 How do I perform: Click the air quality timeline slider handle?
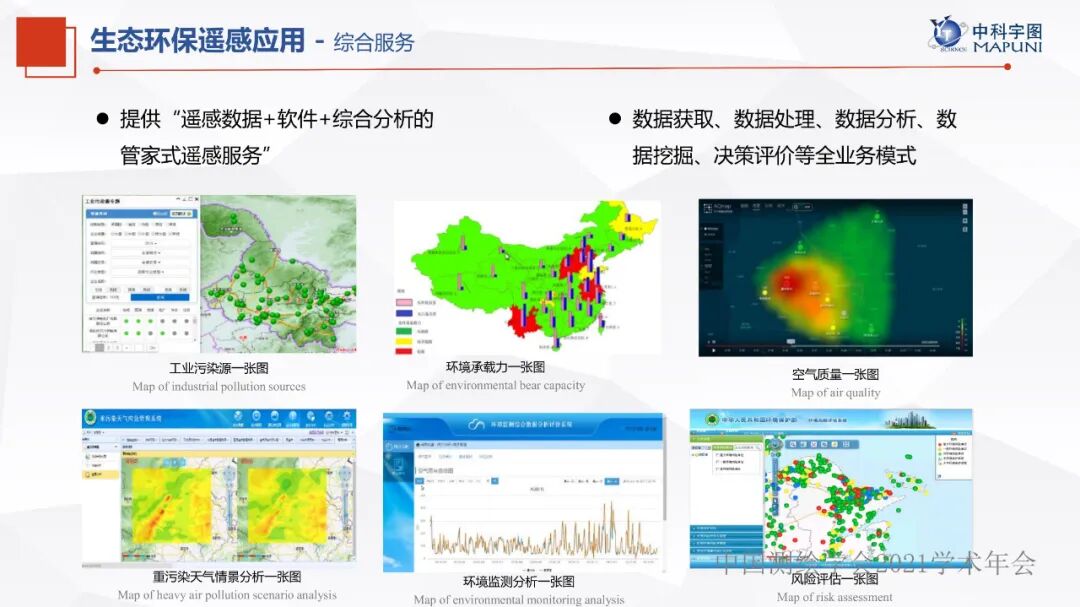tap(791, 342)
